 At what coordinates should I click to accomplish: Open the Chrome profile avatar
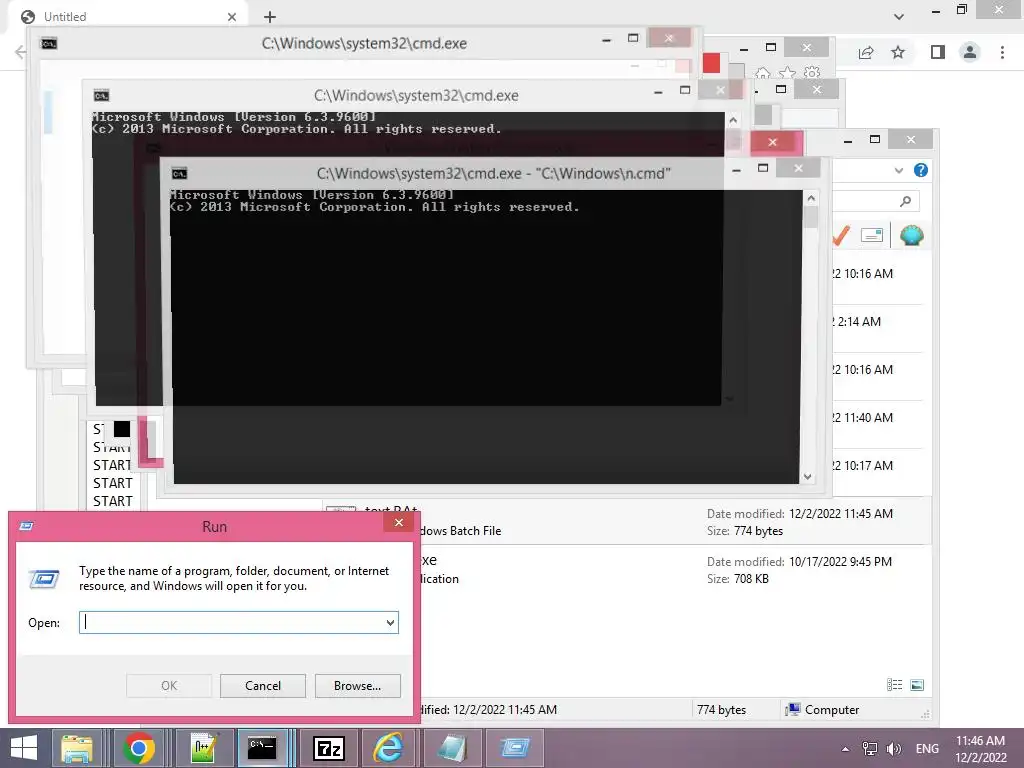[970, 52]
